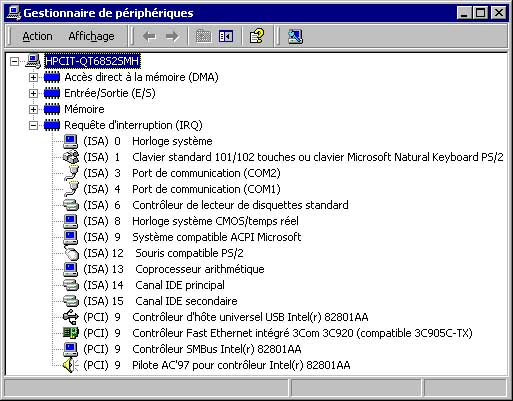Select the speaker icon for the AC'97 driver
The width and height of the screenshot is (513, 401).
(x=71, y=365)
